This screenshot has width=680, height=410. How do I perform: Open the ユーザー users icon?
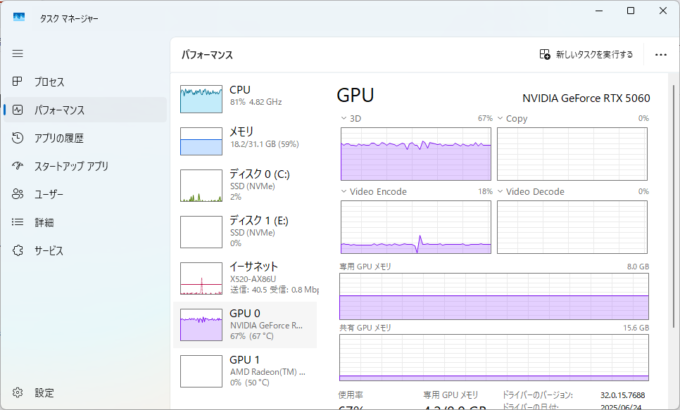coord(17,194)
